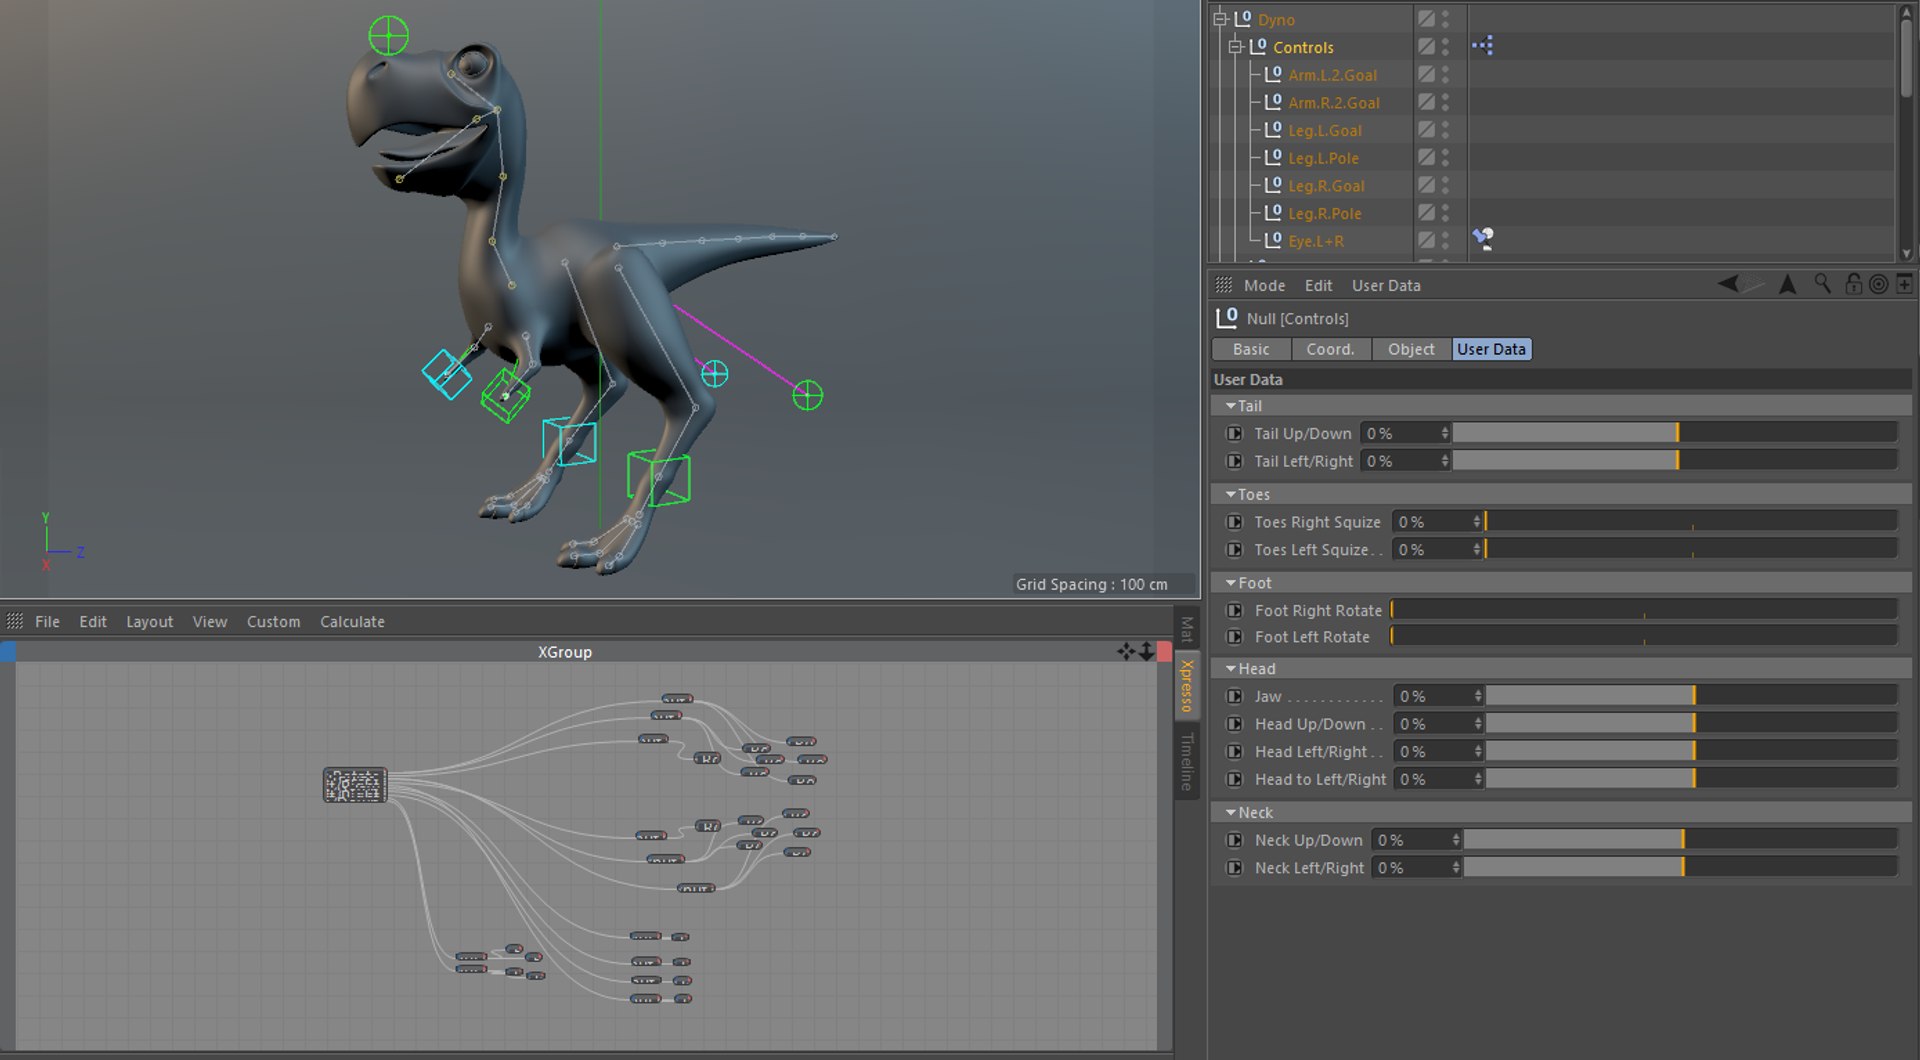The height and width of the screenshot is (1060, 1920).
Task: Click the red corner square of XGroup
Action: 1164,652
